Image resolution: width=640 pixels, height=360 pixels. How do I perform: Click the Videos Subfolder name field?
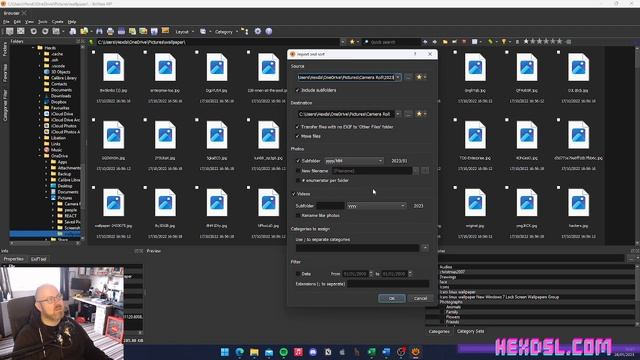tap(330, 206)
